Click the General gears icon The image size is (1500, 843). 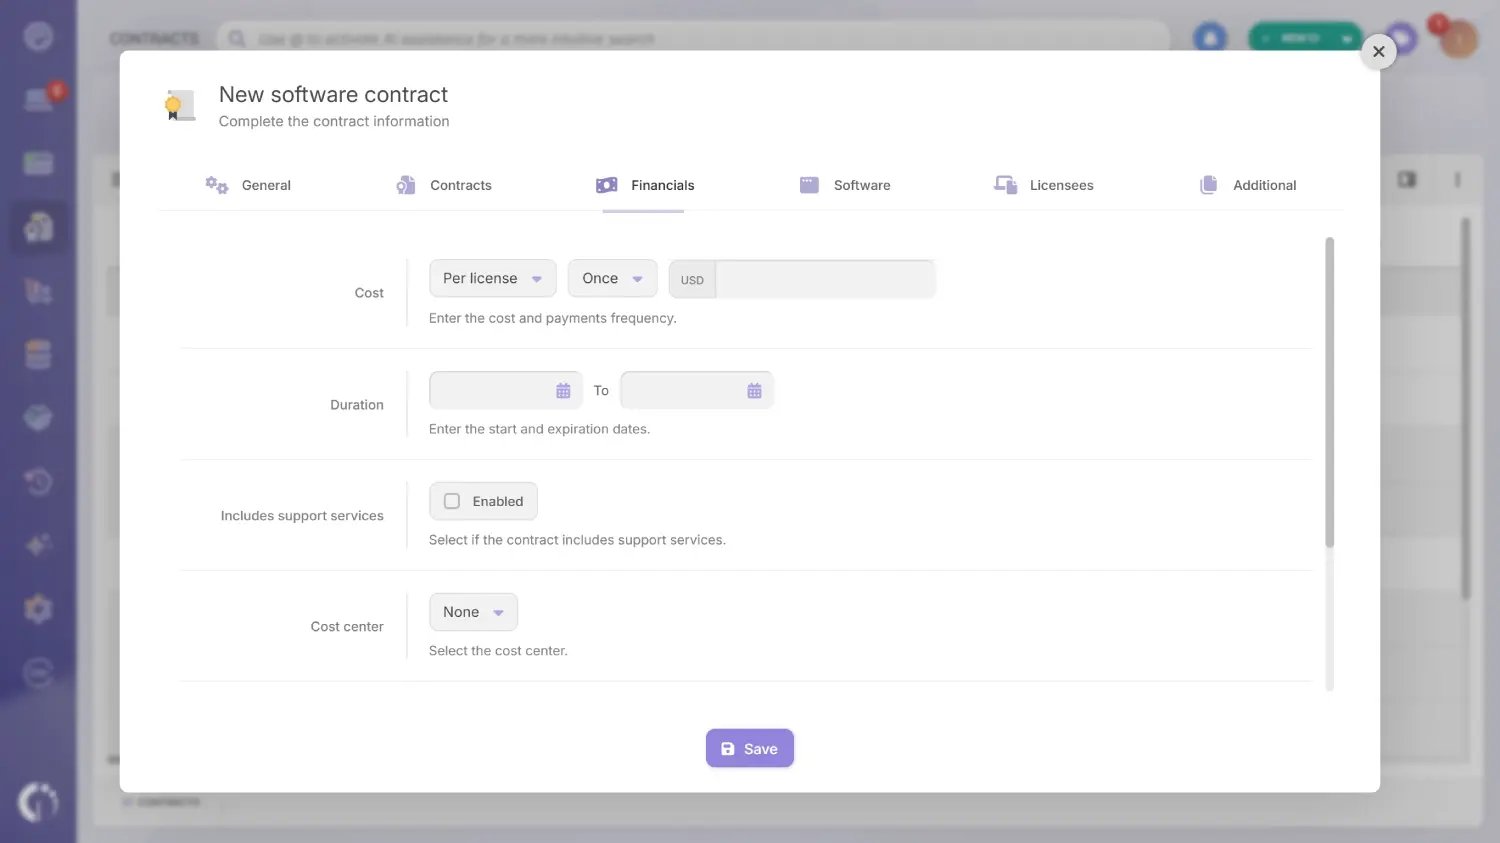point(216,185)
